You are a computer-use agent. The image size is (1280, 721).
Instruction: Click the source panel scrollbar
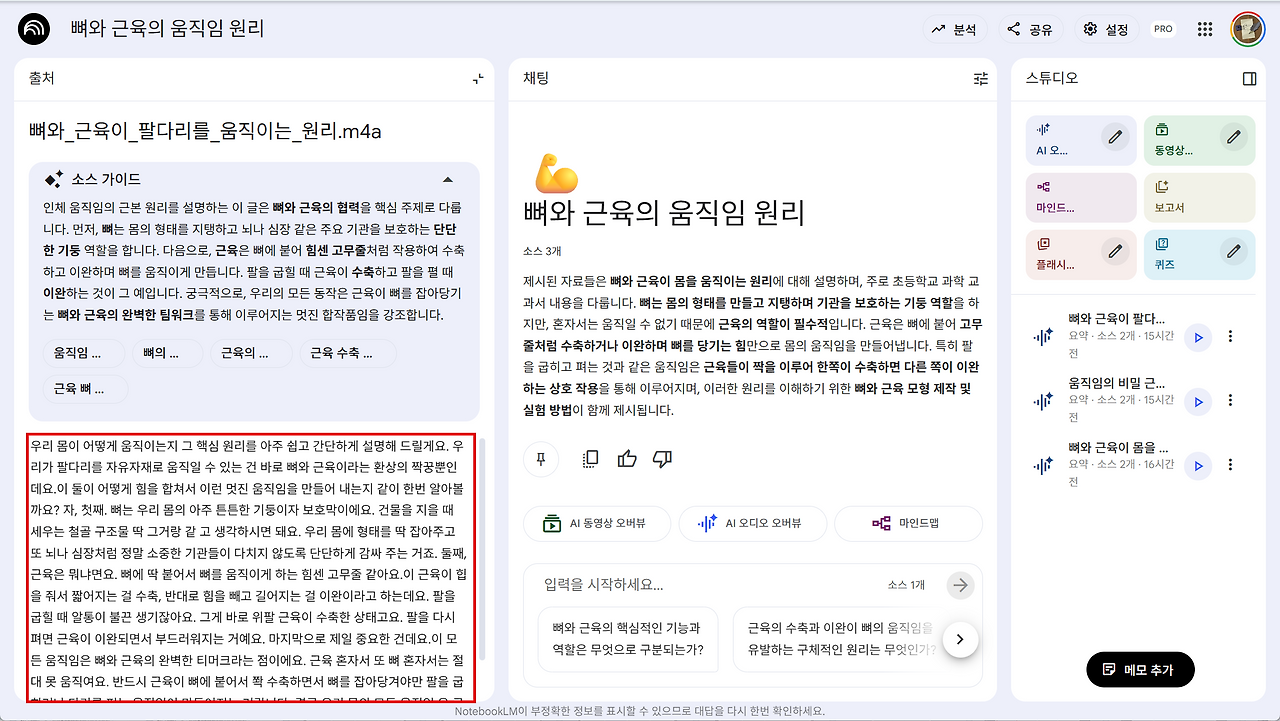[484, 548]
